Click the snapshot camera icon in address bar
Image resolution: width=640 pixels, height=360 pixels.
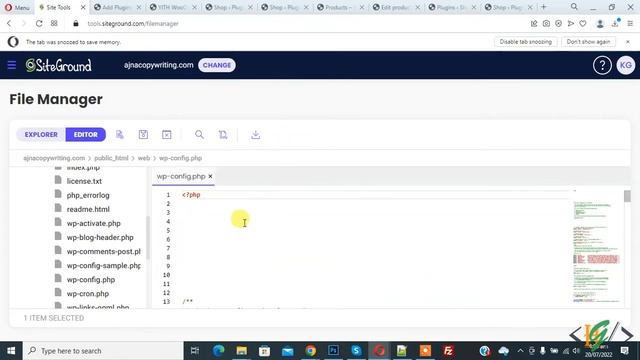click(546, 24)
